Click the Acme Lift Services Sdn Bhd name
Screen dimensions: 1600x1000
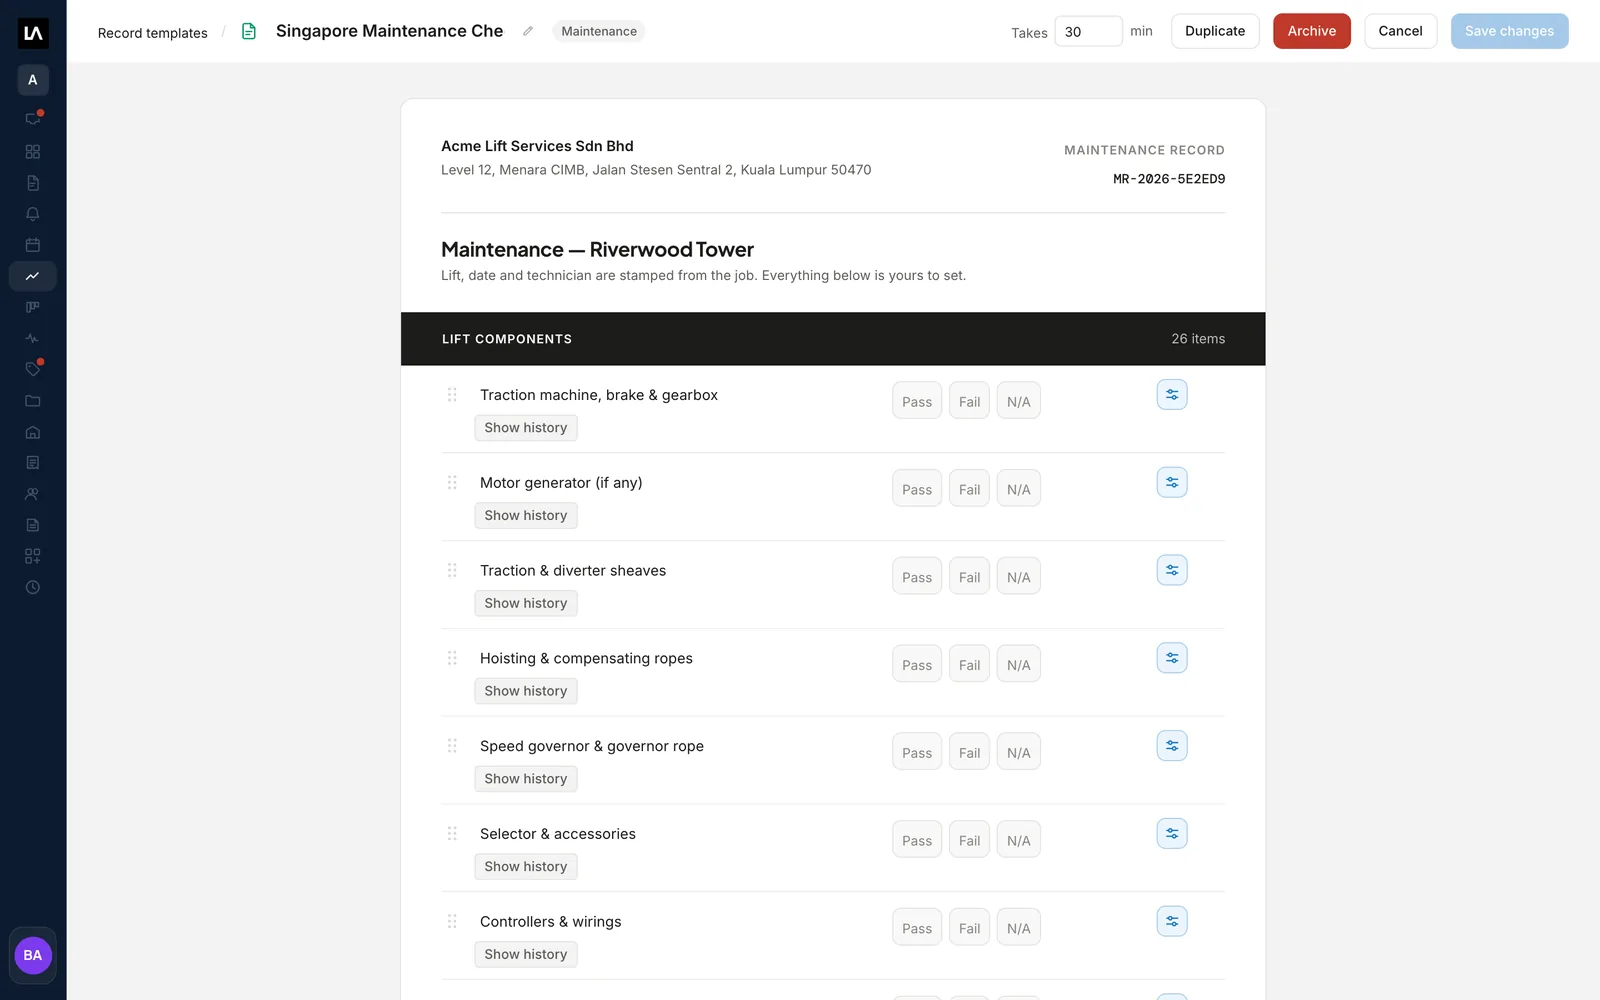537,146
